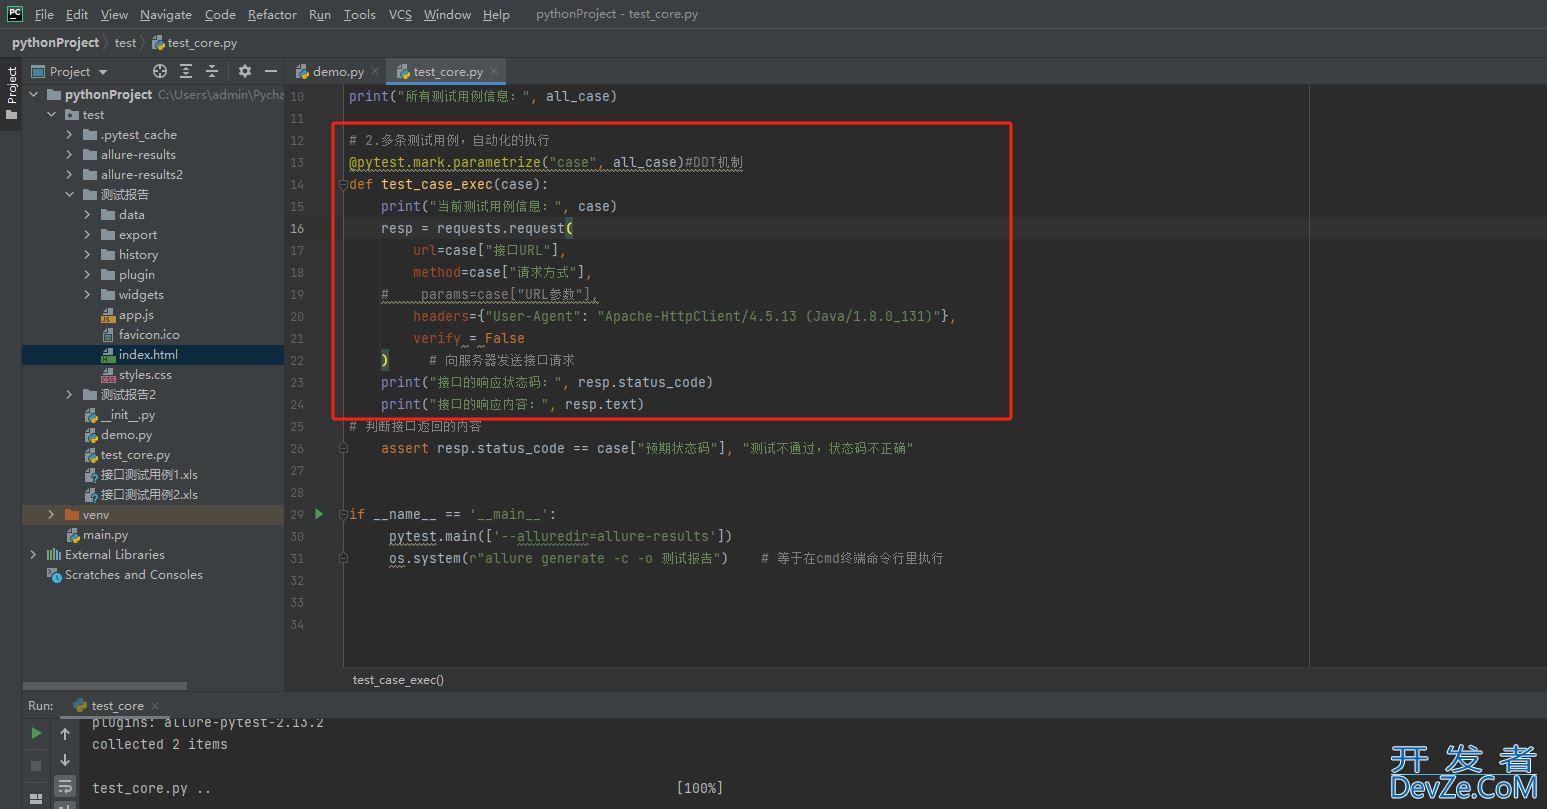Screen dimensions: 1547x809
Task: Expand the allure-results2 folder
Action: (69, 174)
